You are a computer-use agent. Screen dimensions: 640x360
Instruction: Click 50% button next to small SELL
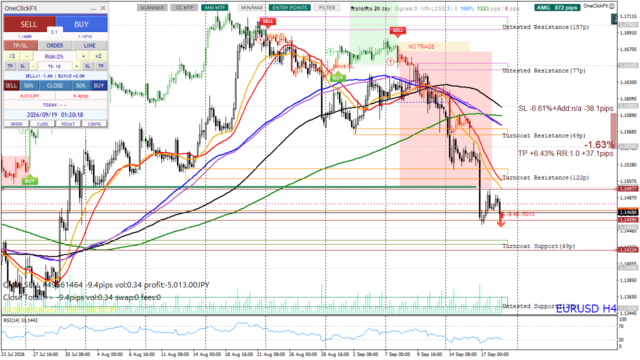pyautogui.click(x=29, y=86)
